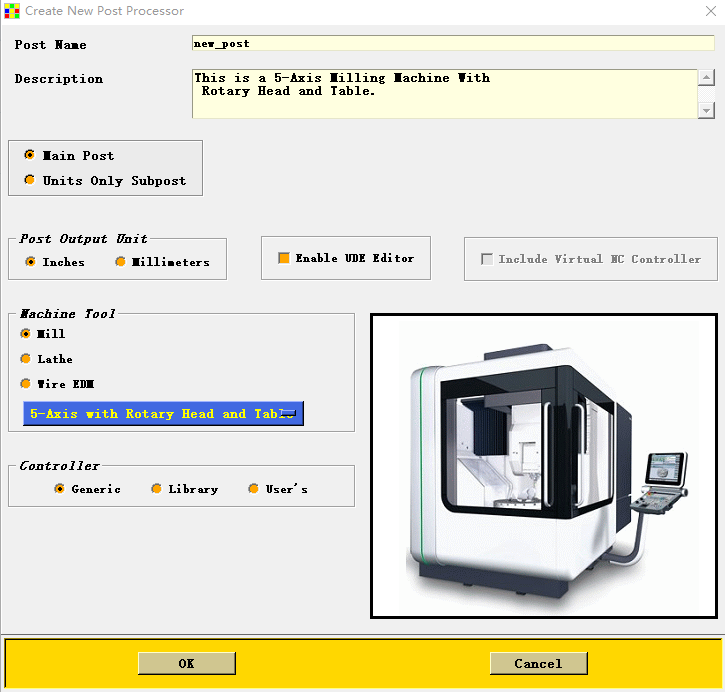Click inside the Description text box

coord(444,93)
